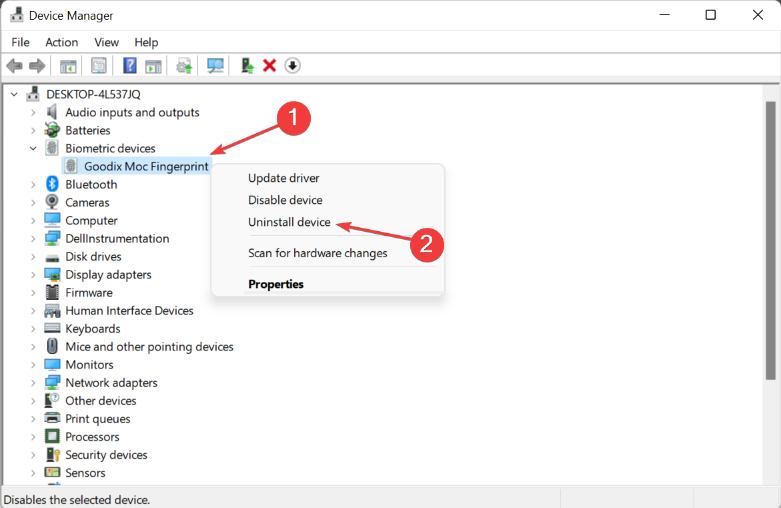Select the Monitors label
781x508 pixels.
pyautogui.click(x=89, y=365)
